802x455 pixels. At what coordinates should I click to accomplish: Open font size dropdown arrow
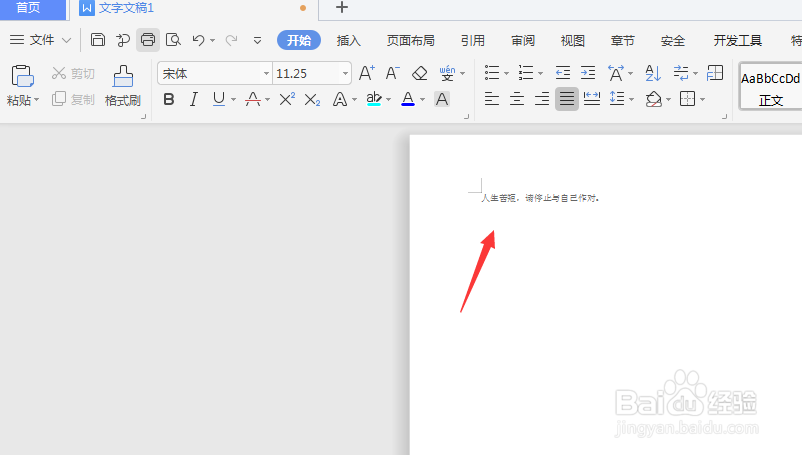(345, 74)
